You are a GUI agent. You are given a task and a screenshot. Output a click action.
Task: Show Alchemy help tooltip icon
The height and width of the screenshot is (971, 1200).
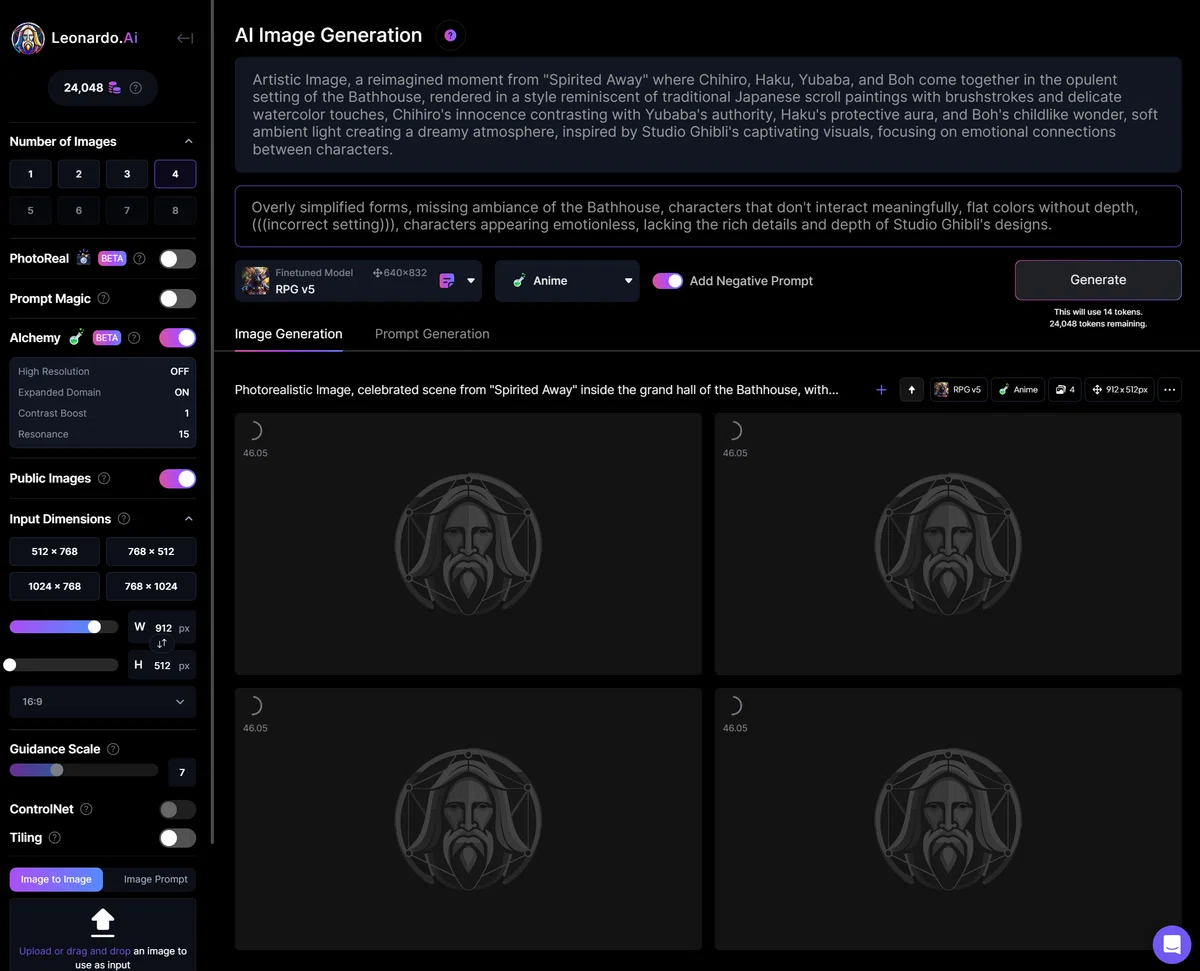(x=134, y=338)
